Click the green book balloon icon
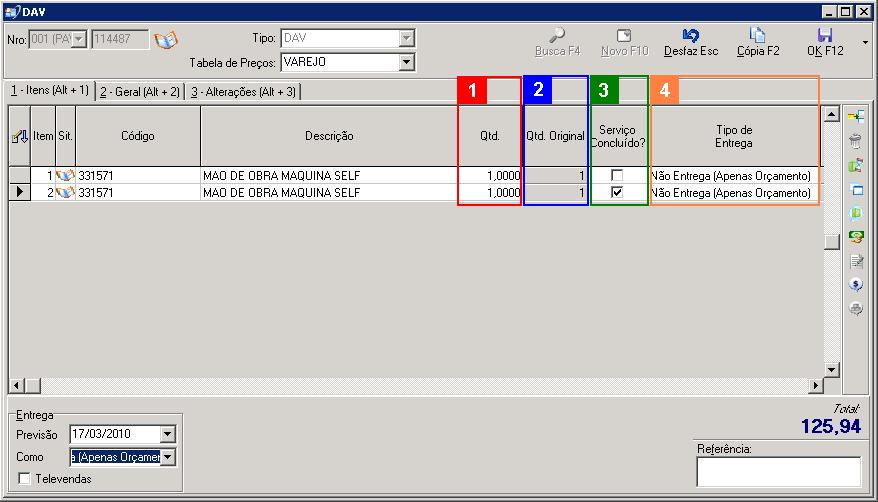The image size is (878, 502). click(x=856, y=213)
